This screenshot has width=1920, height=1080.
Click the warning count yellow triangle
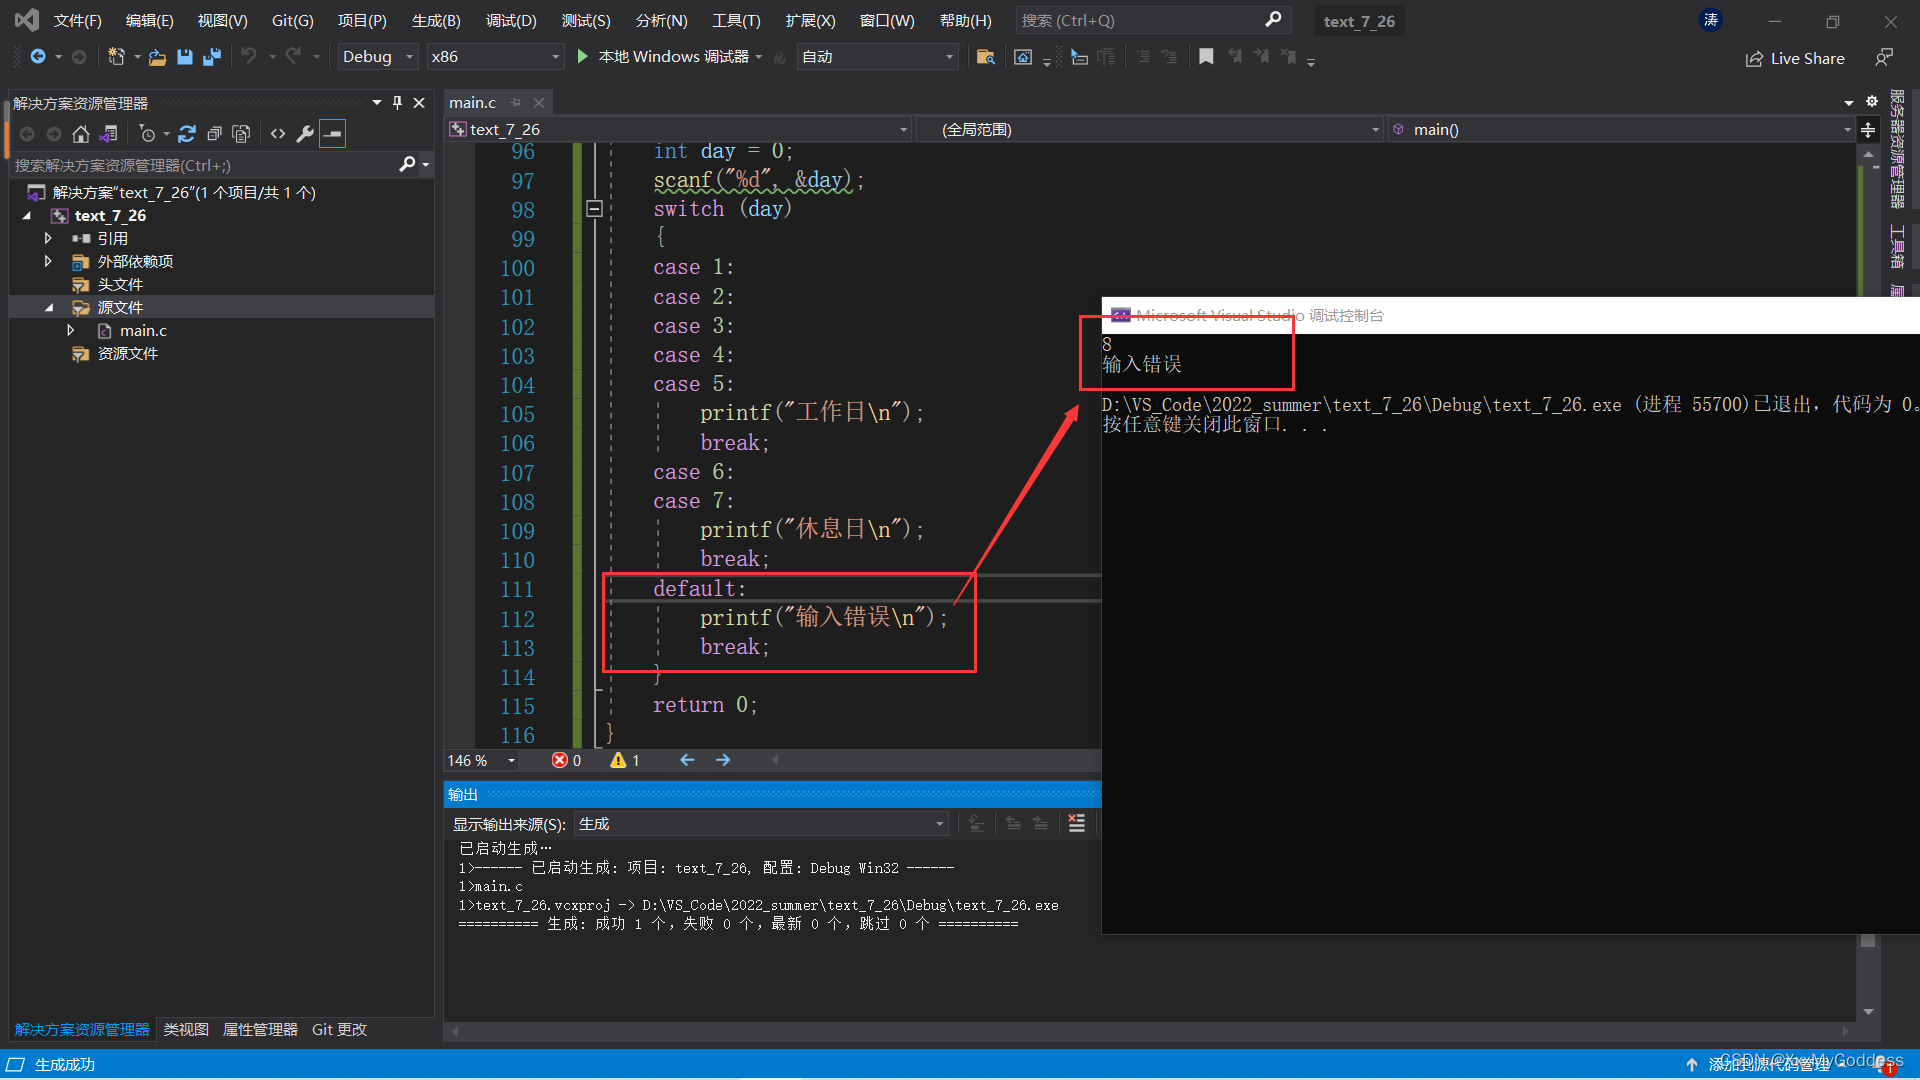tap(618, 761)
